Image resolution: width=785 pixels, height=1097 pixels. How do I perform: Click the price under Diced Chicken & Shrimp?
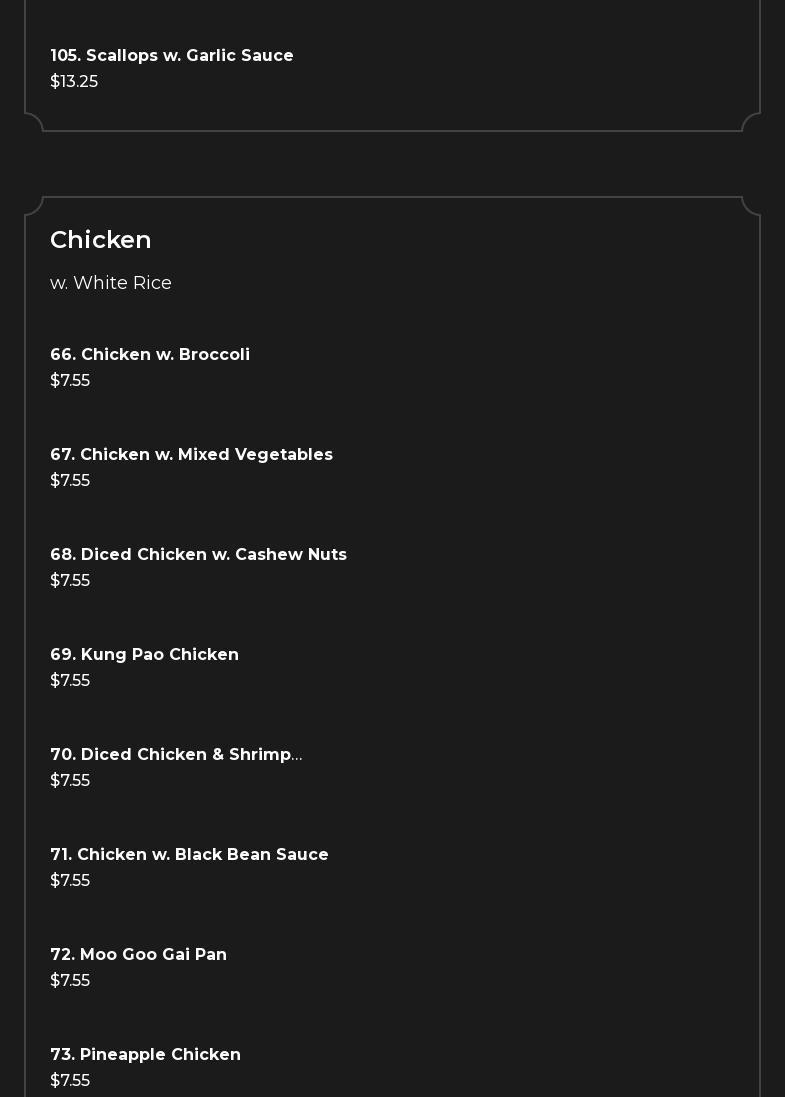[70, 780]
